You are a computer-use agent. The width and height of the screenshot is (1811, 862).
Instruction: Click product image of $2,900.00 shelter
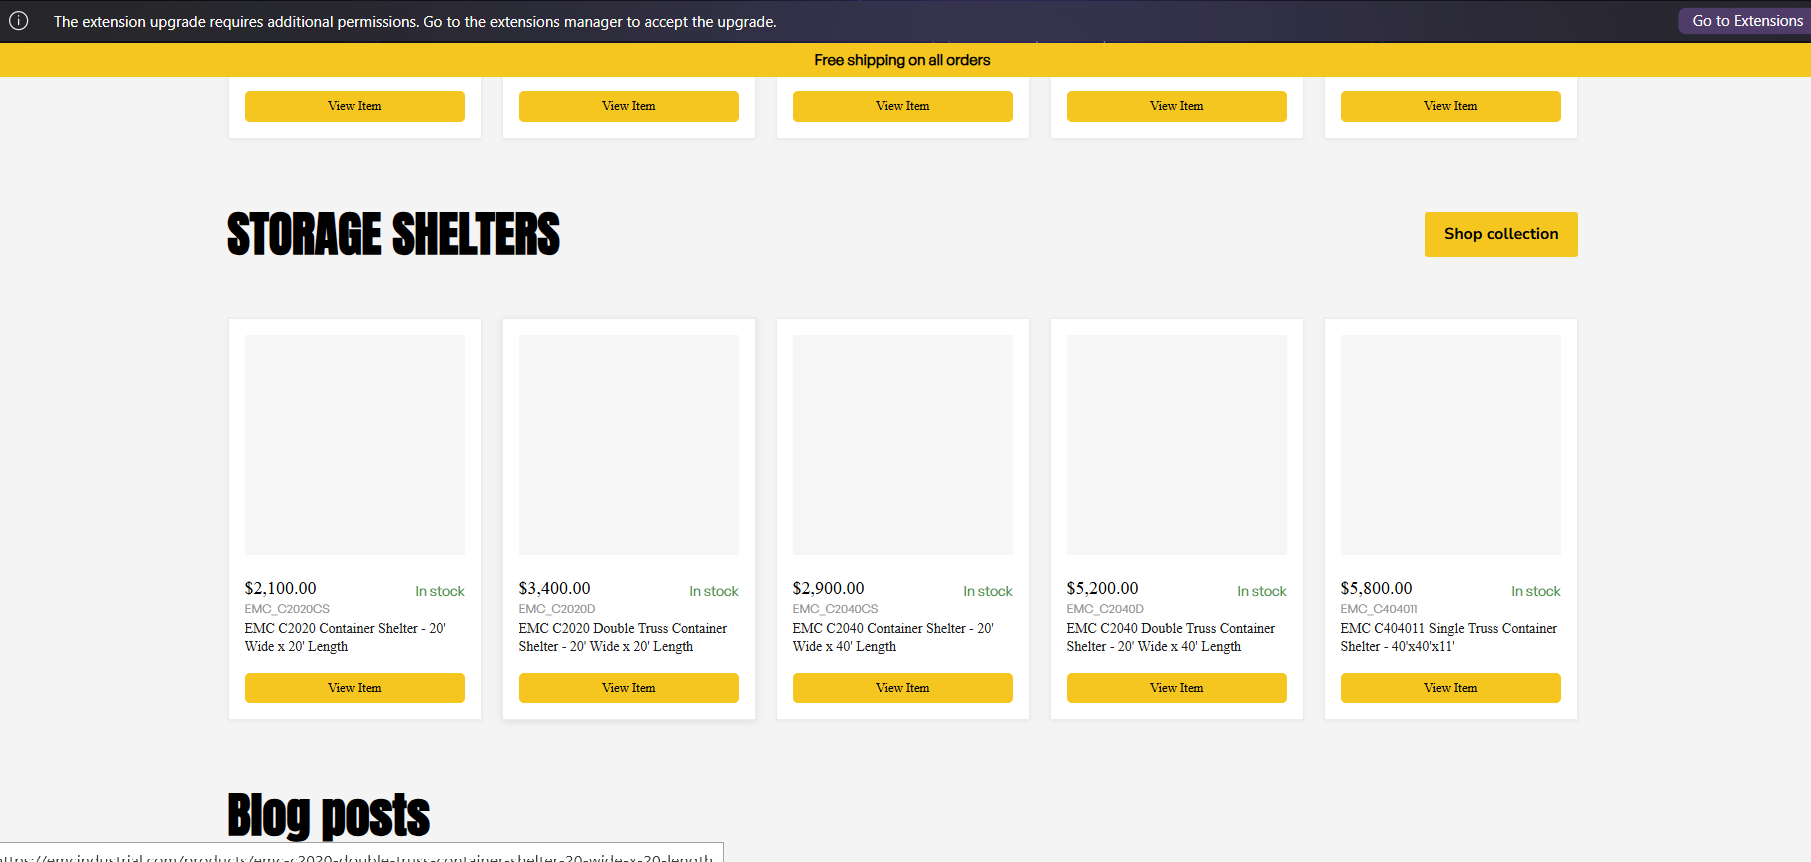coord(903,445)
